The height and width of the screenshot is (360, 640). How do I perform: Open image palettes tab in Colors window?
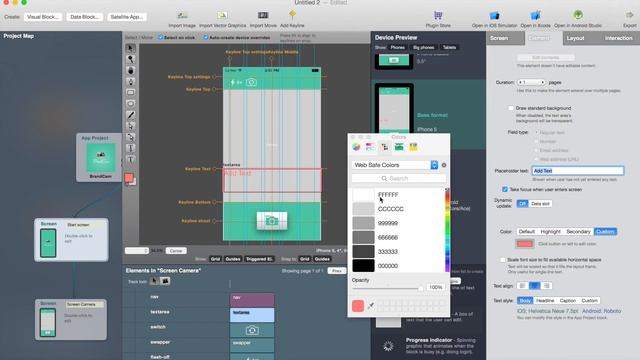[399, 147]
